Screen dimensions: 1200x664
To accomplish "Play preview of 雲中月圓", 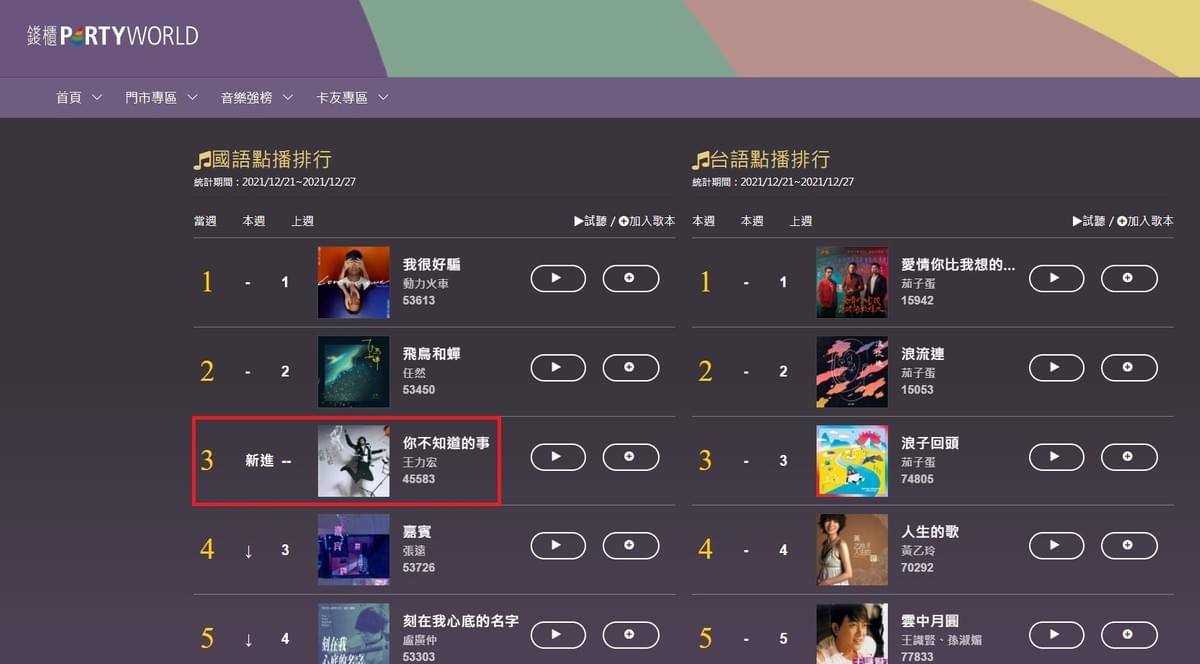I will point(1057,634).
